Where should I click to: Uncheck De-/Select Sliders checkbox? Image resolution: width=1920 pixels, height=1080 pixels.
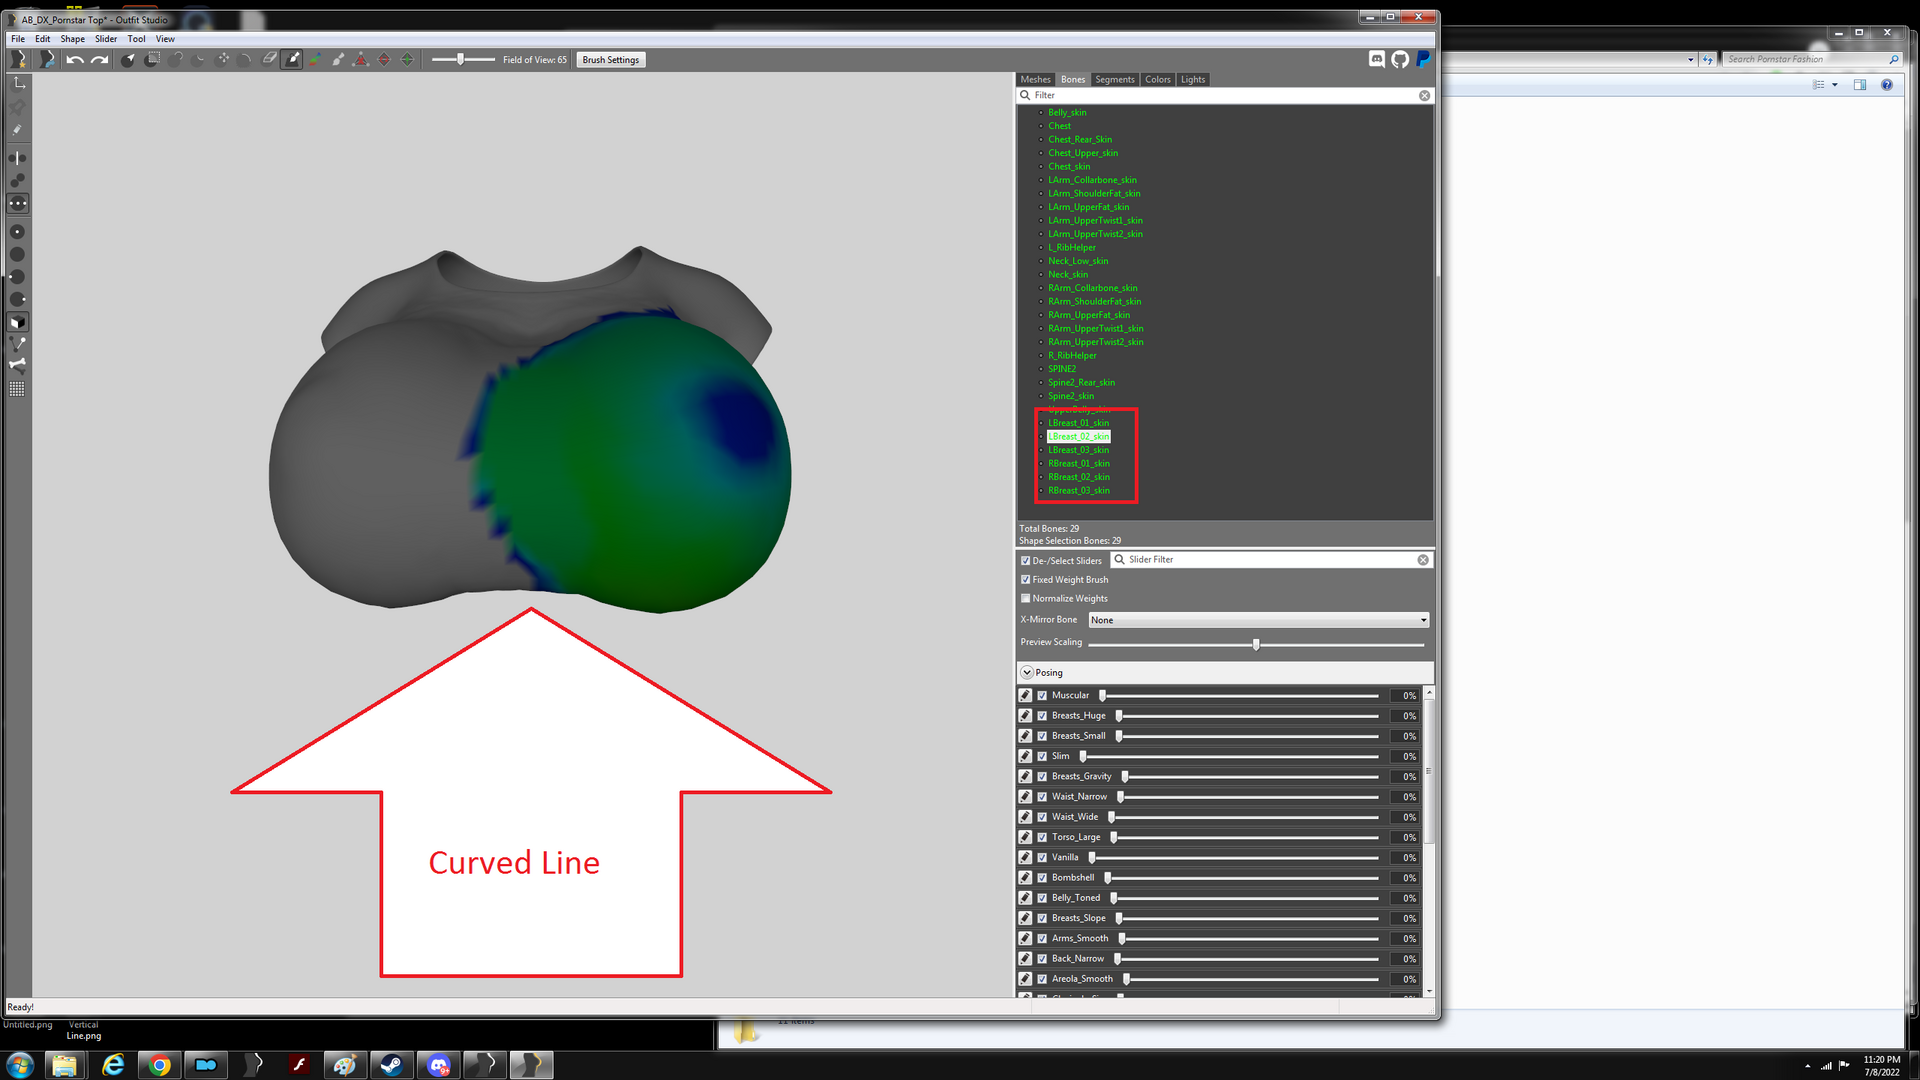point(1025,561)
